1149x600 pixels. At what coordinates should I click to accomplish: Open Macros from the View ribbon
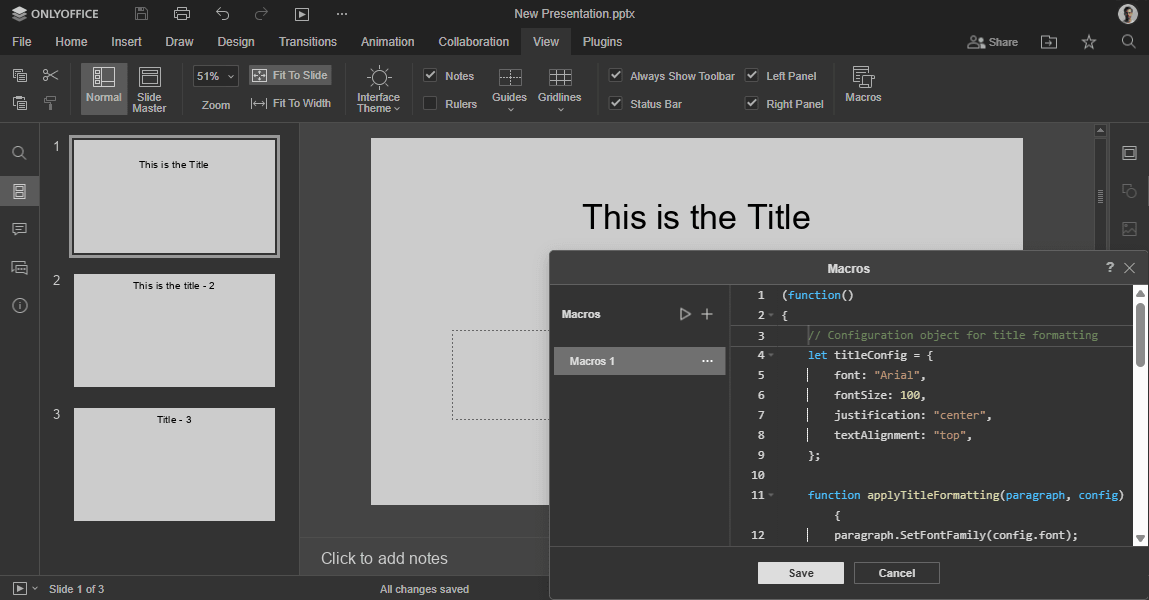tap(863, 84)
